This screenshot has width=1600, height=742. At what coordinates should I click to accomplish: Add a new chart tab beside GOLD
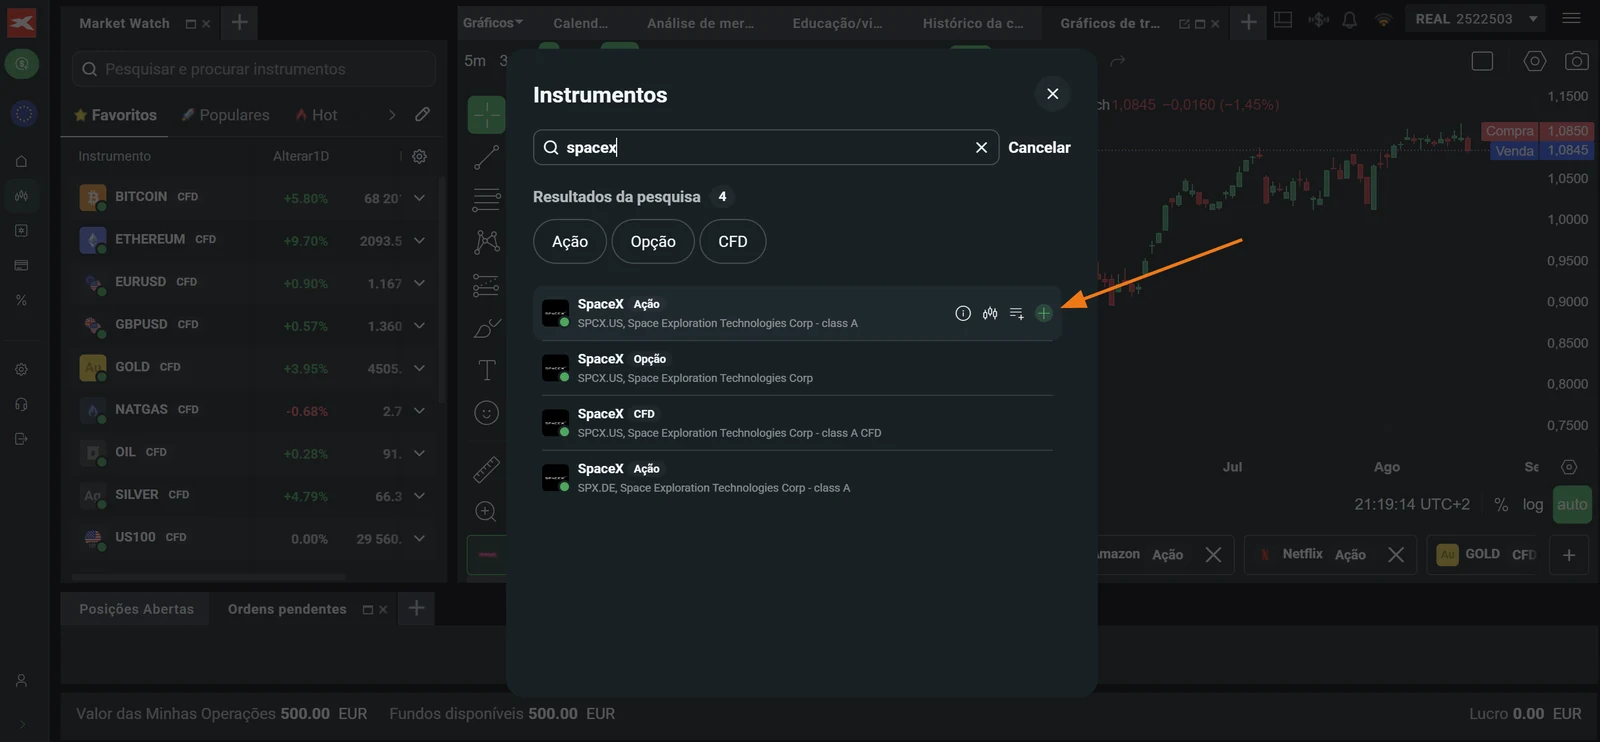[x=1569, y=555]
